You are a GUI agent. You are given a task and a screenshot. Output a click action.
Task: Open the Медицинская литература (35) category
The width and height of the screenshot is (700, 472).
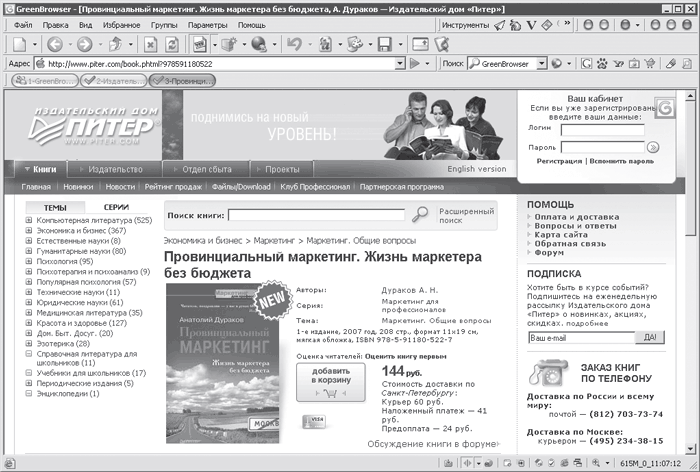coord(89,313)
